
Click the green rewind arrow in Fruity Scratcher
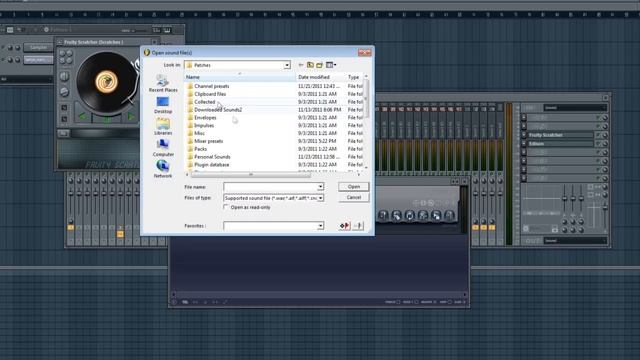click(x=83, y=117)
